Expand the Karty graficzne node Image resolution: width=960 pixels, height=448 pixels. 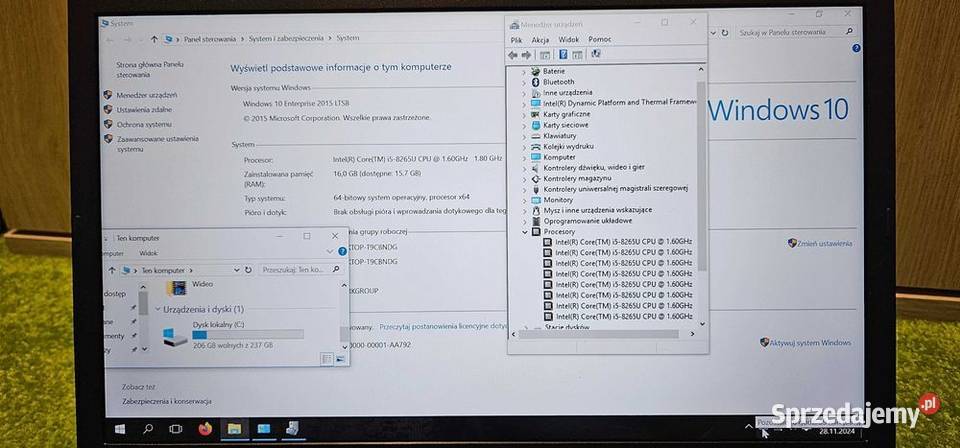[x=523, y=114]
